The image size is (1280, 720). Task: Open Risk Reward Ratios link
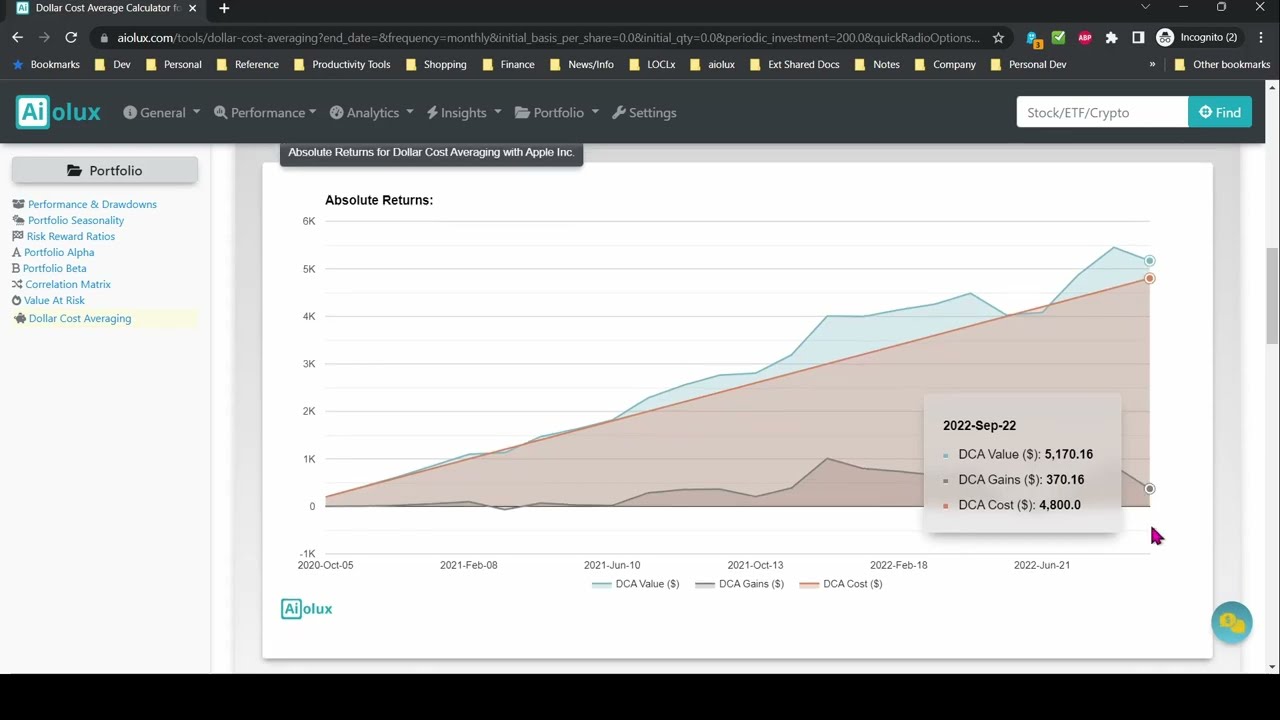(x=70, y=236)
